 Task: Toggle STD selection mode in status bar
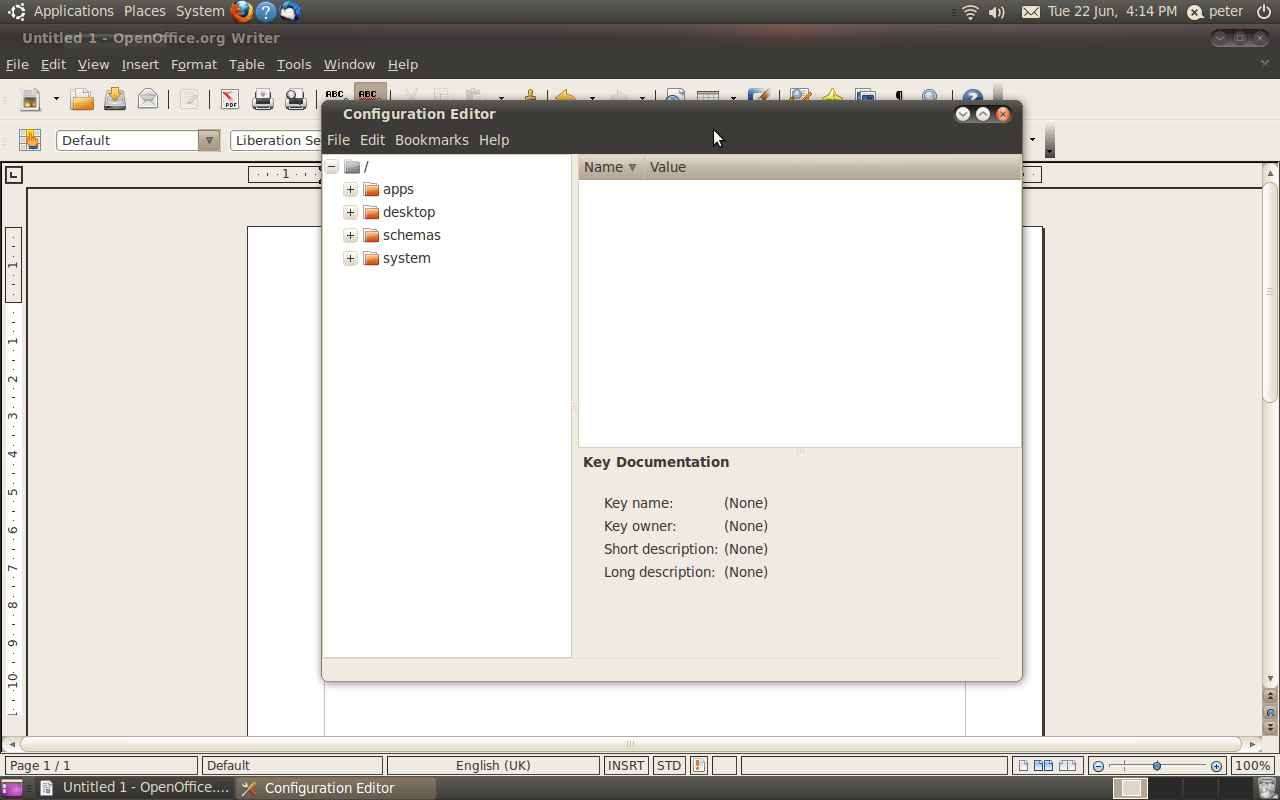click(668, 765)
